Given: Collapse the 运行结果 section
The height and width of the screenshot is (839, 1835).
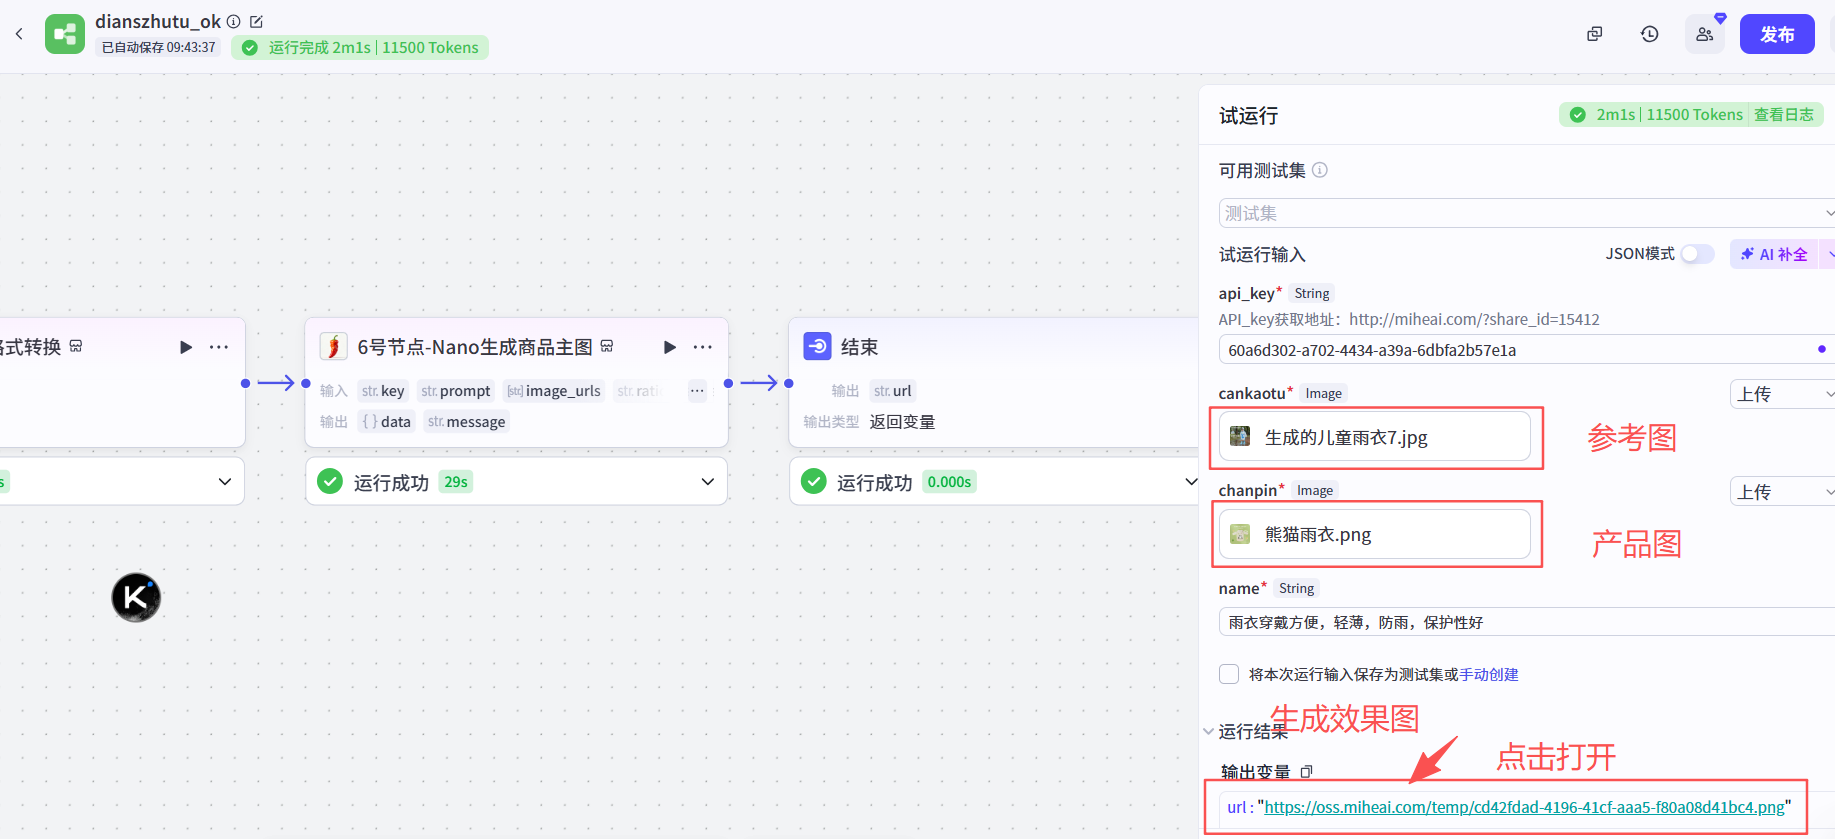Looking at the screenshot, I should click(x=1208, y=732).
